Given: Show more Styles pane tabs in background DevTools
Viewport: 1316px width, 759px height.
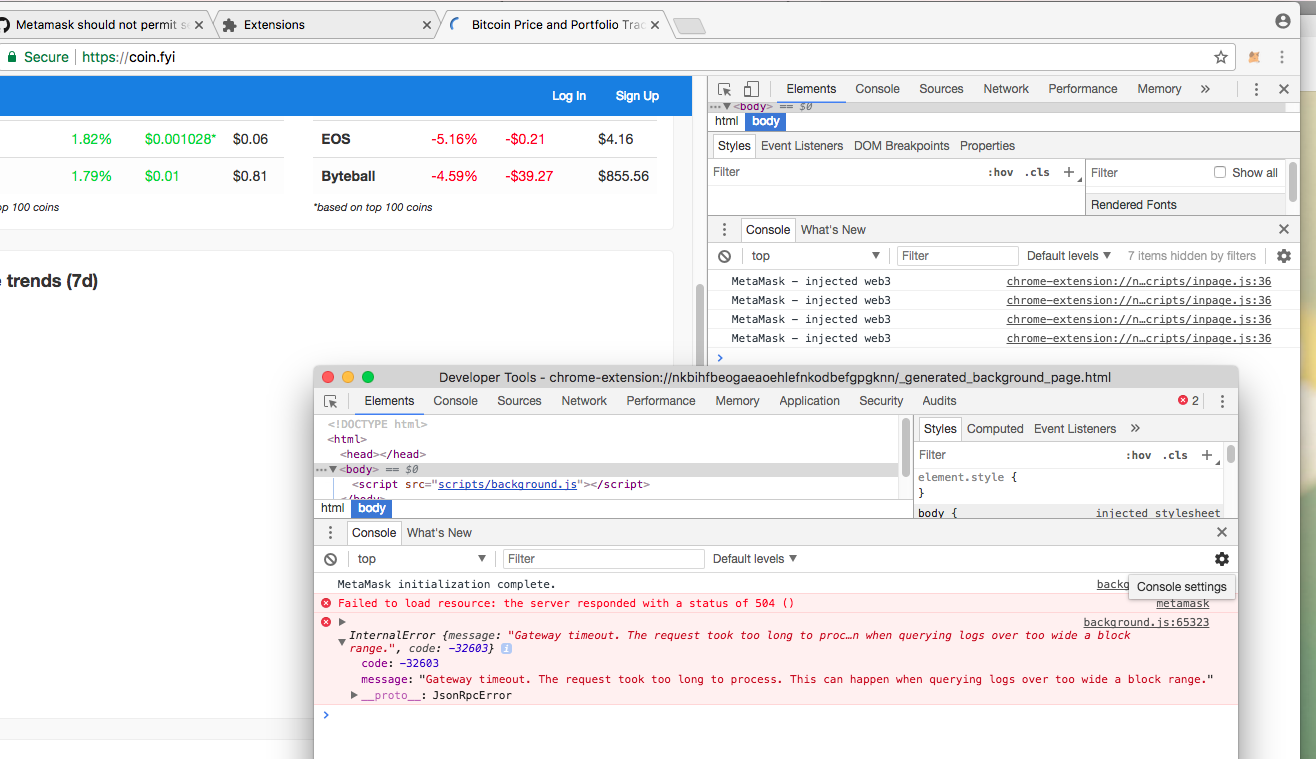Looking at the screenshot, I should pos(1135,429).
